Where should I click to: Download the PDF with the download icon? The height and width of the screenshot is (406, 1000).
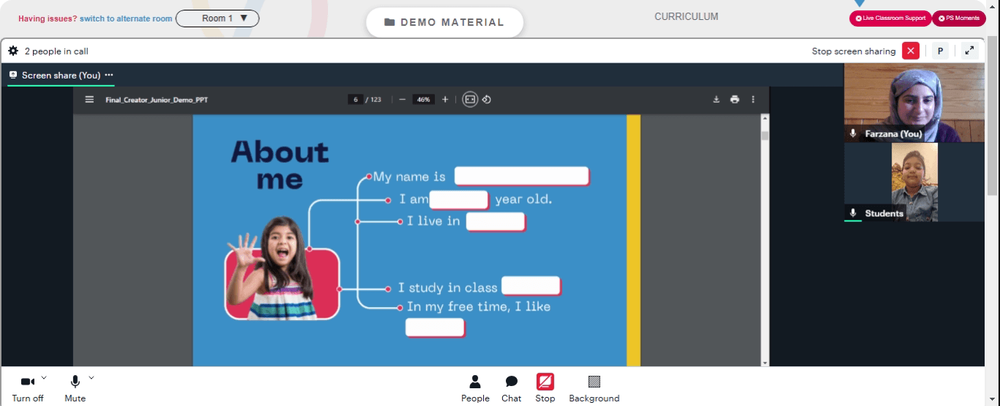pyautogui.click(x=716, y=99)
